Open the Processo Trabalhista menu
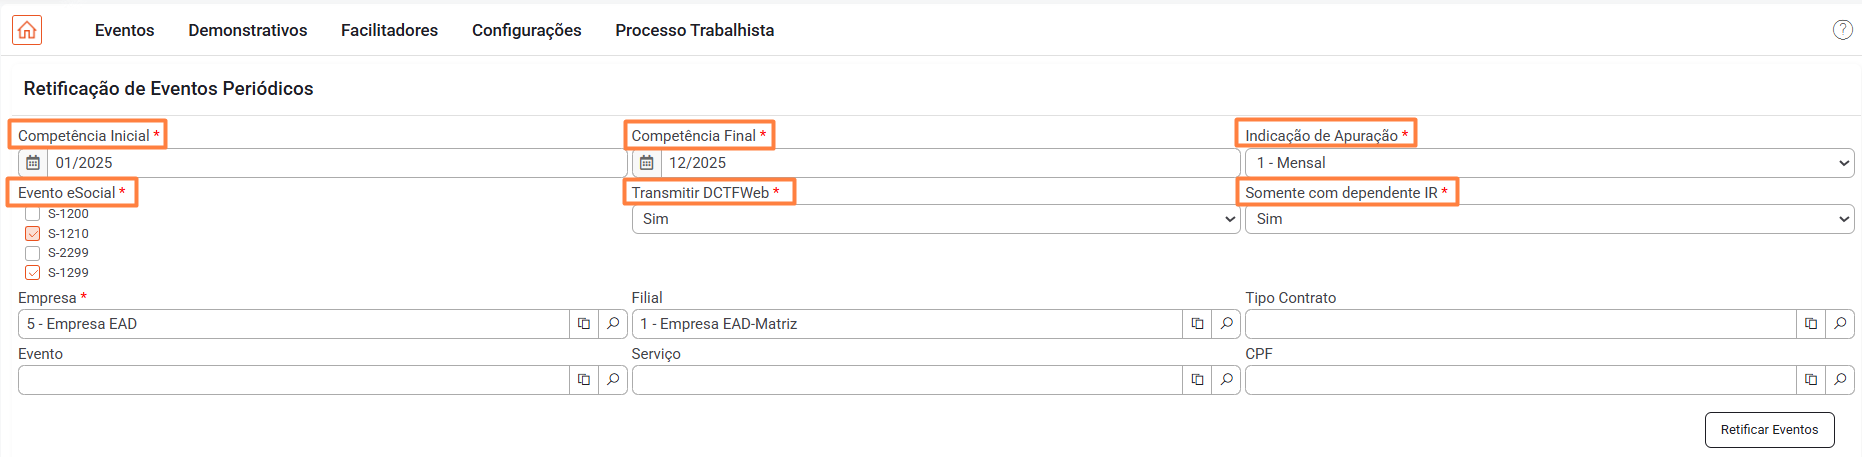This screenshot has width=1862, height=457. coord(694,30)
